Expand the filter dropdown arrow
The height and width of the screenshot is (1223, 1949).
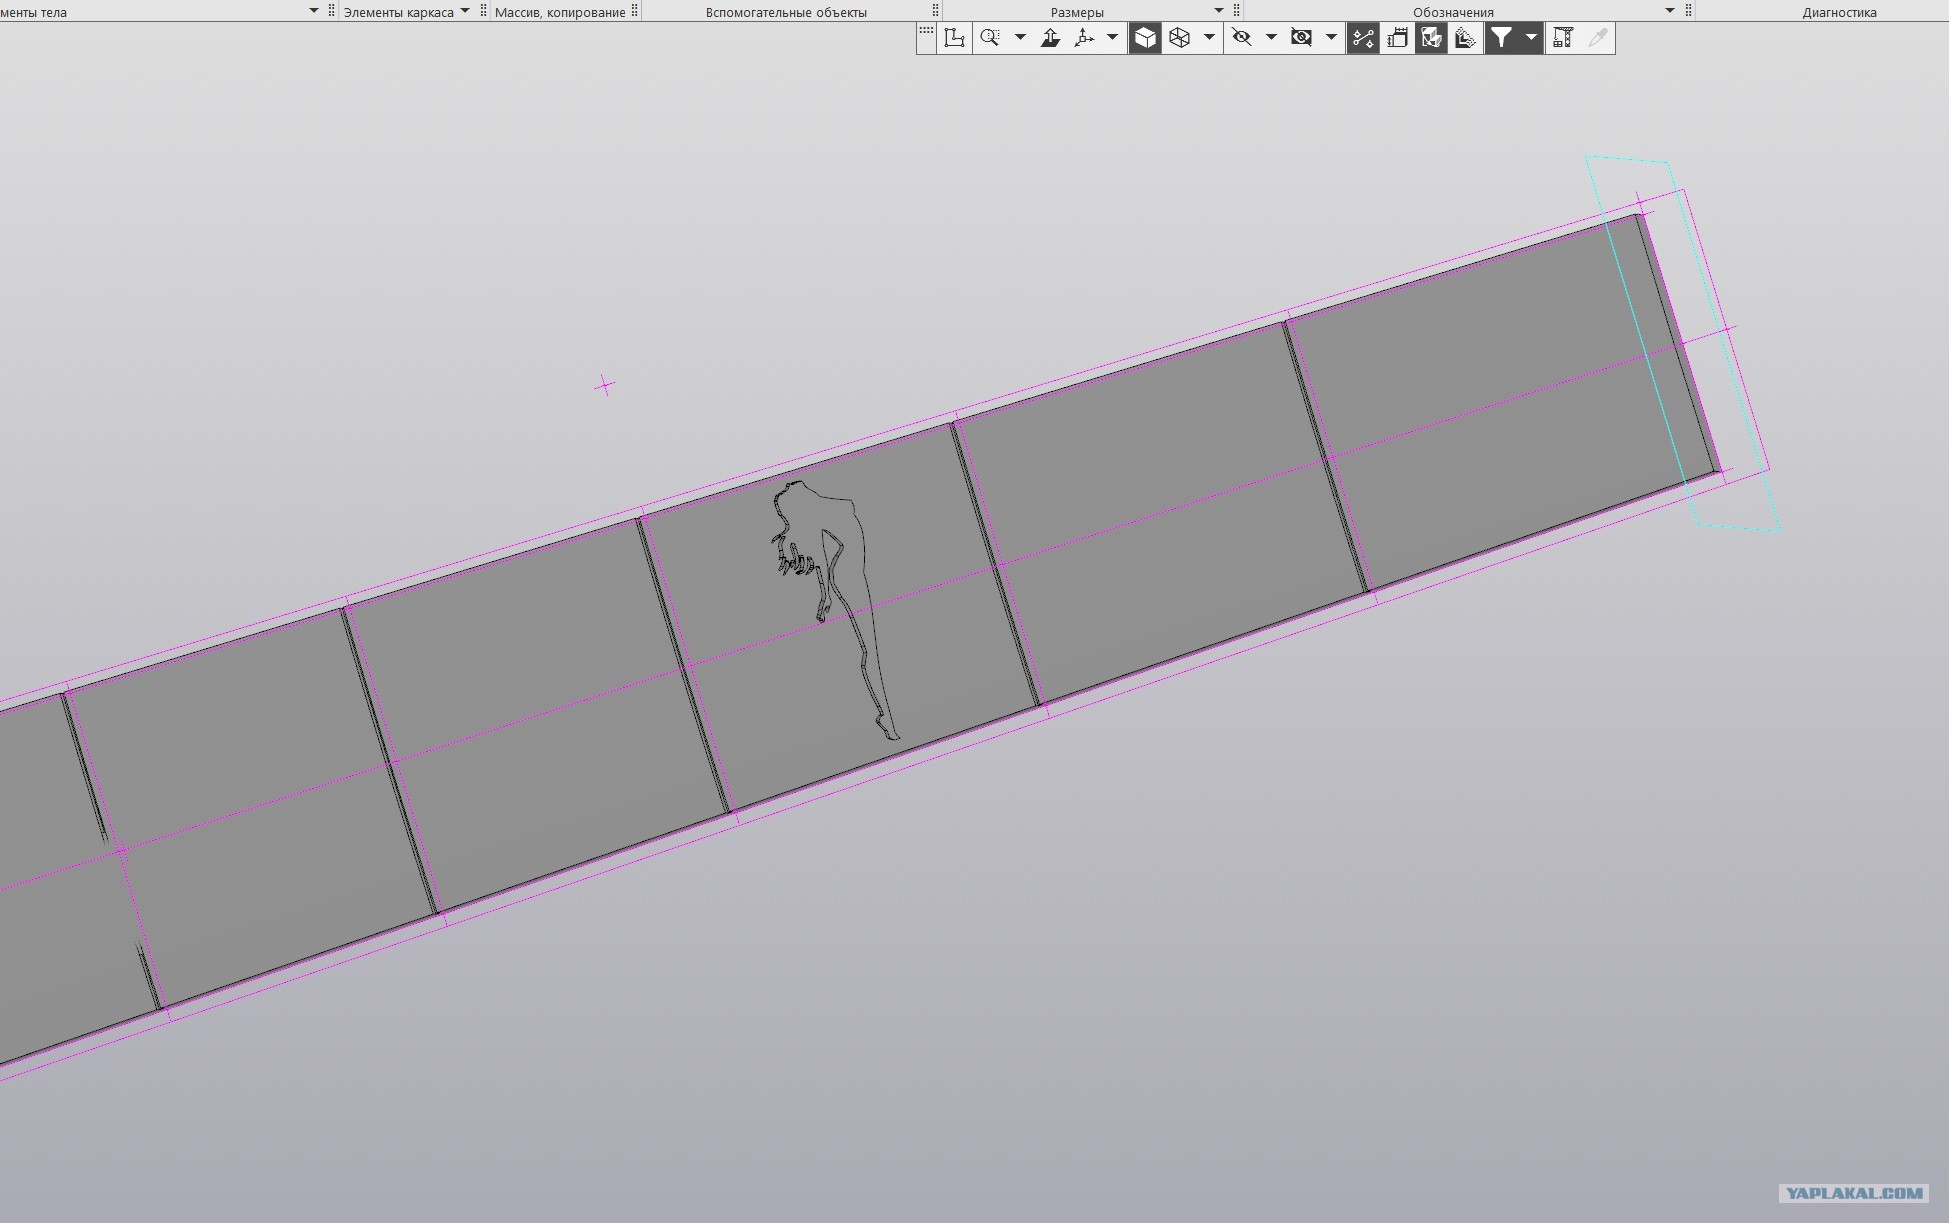(1531, 38)
